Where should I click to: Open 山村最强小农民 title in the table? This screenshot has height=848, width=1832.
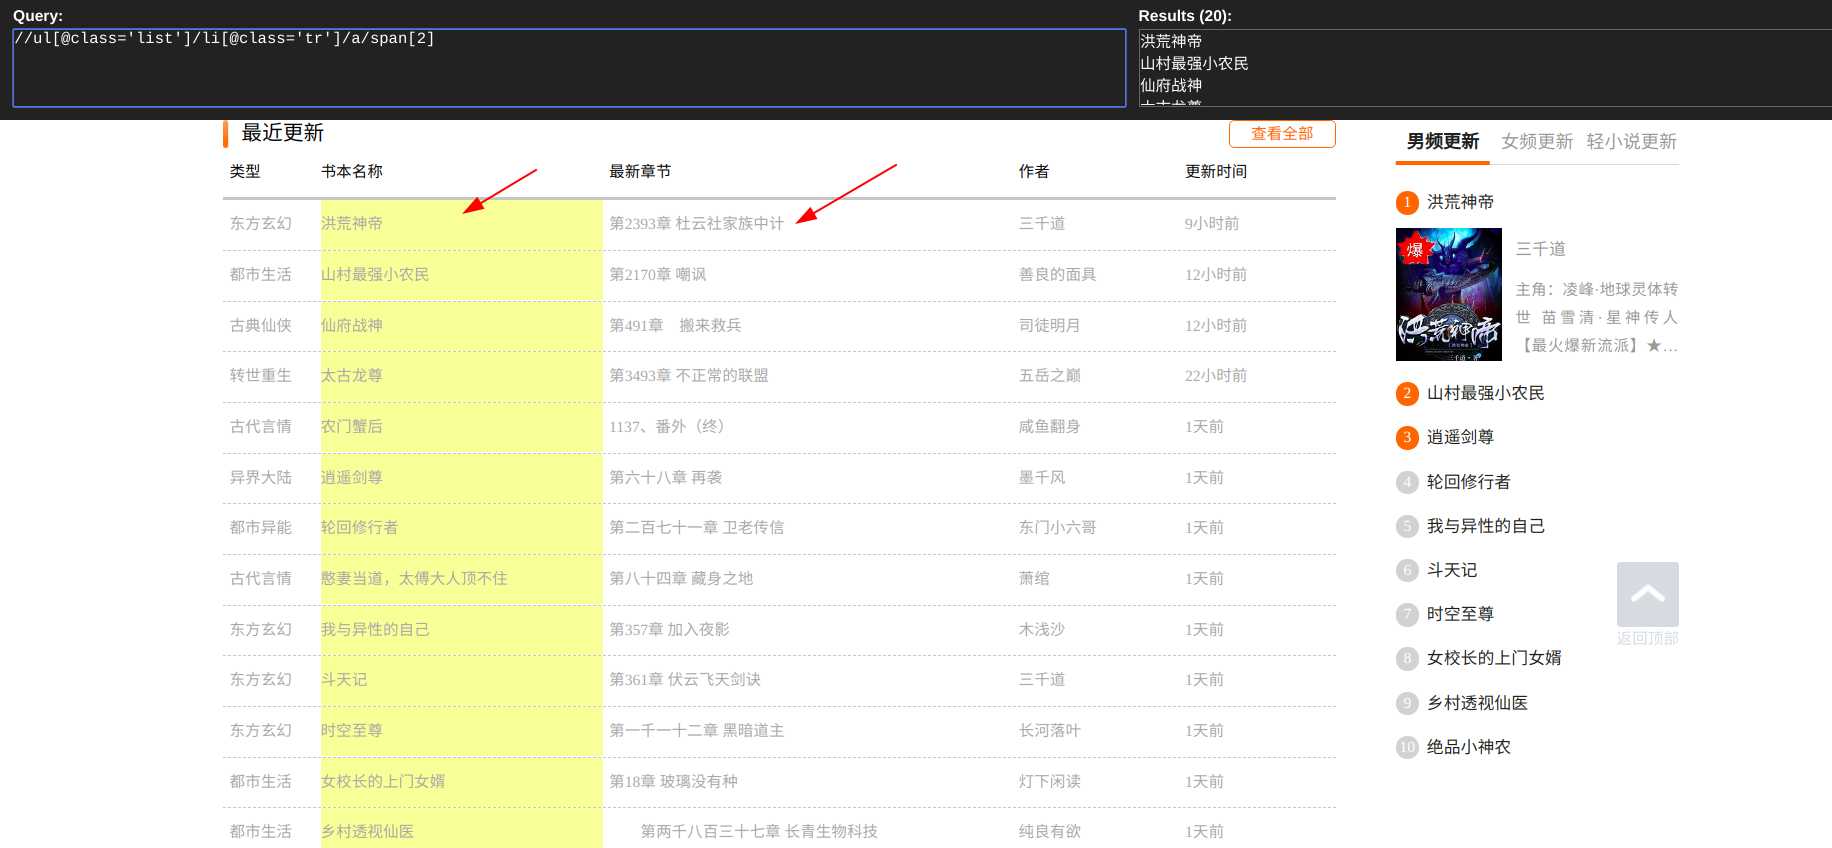tap(374, 274)
